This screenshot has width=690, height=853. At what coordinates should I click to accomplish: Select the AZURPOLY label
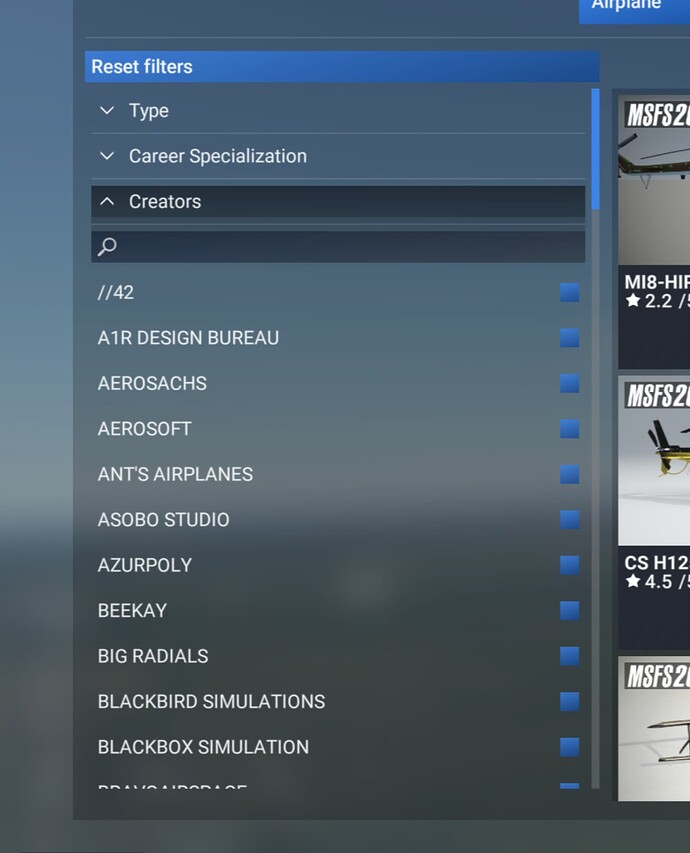145,565
